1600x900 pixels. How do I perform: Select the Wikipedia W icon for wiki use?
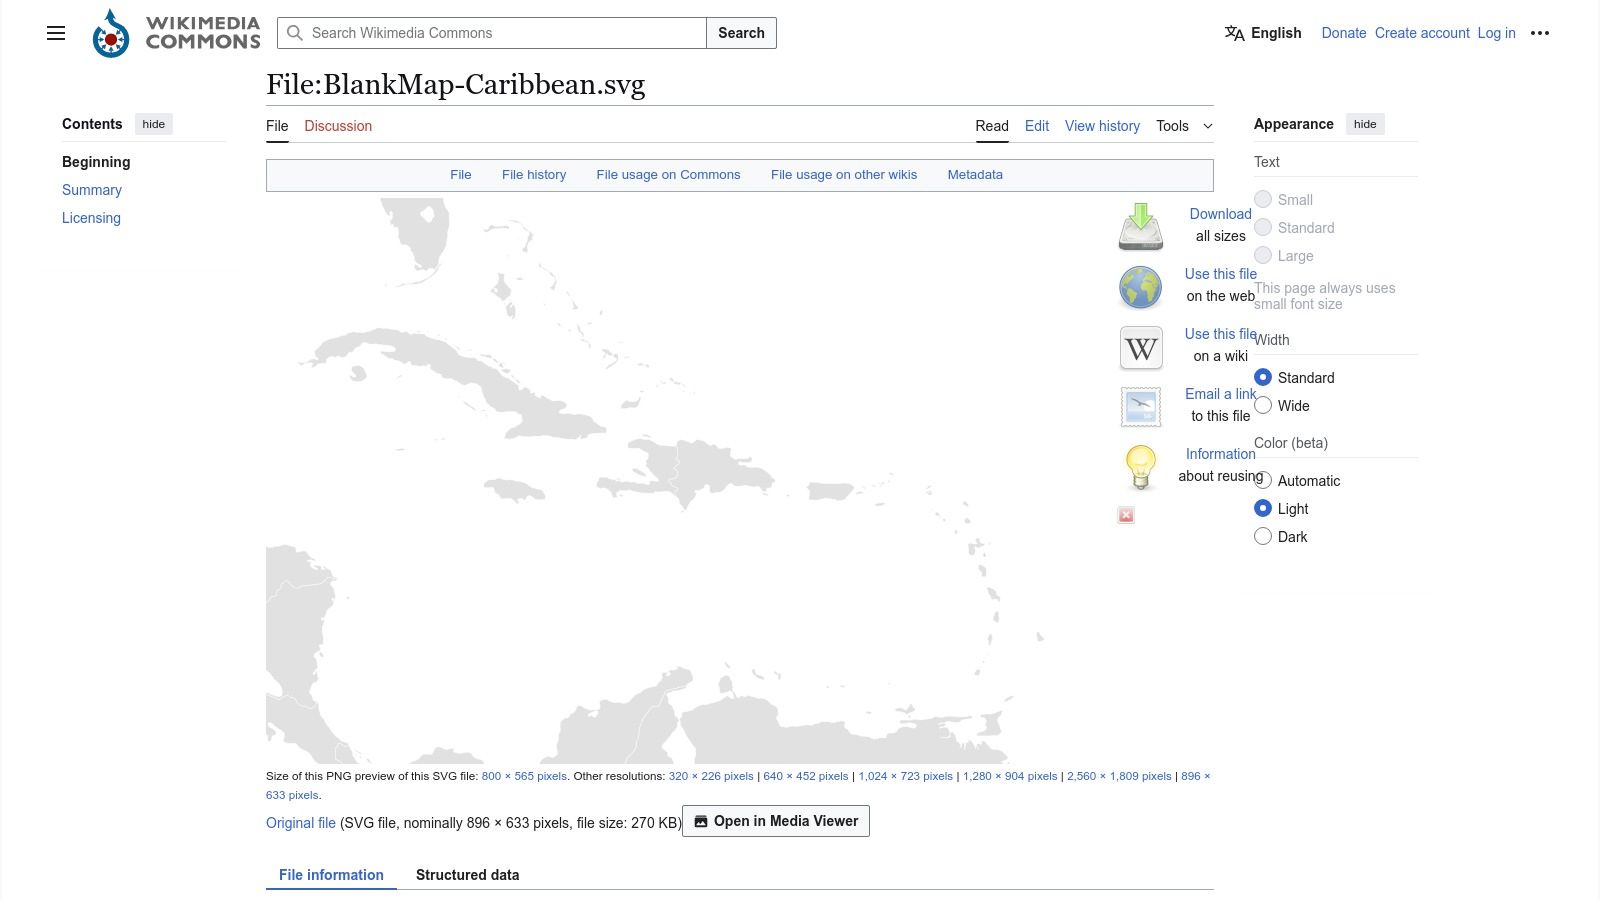(1140, 347)
